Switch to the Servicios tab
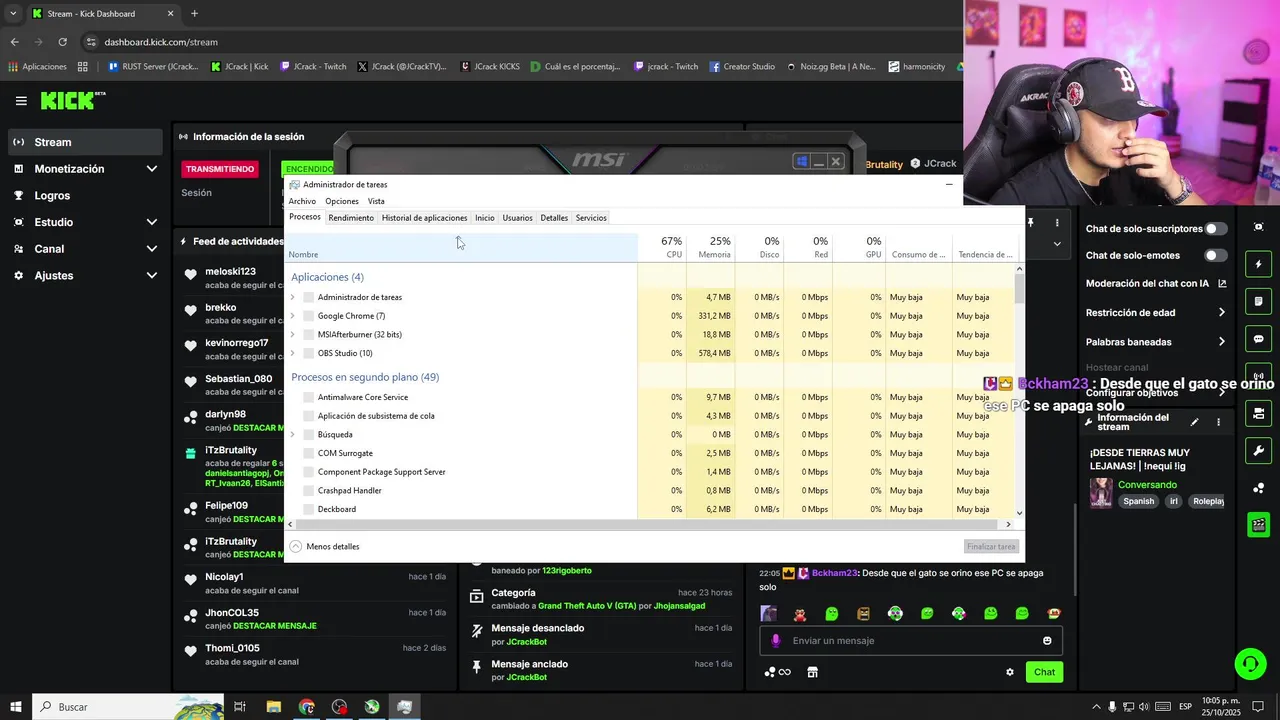Viewport: 1280px width, 720px height. tap(591, 218)
